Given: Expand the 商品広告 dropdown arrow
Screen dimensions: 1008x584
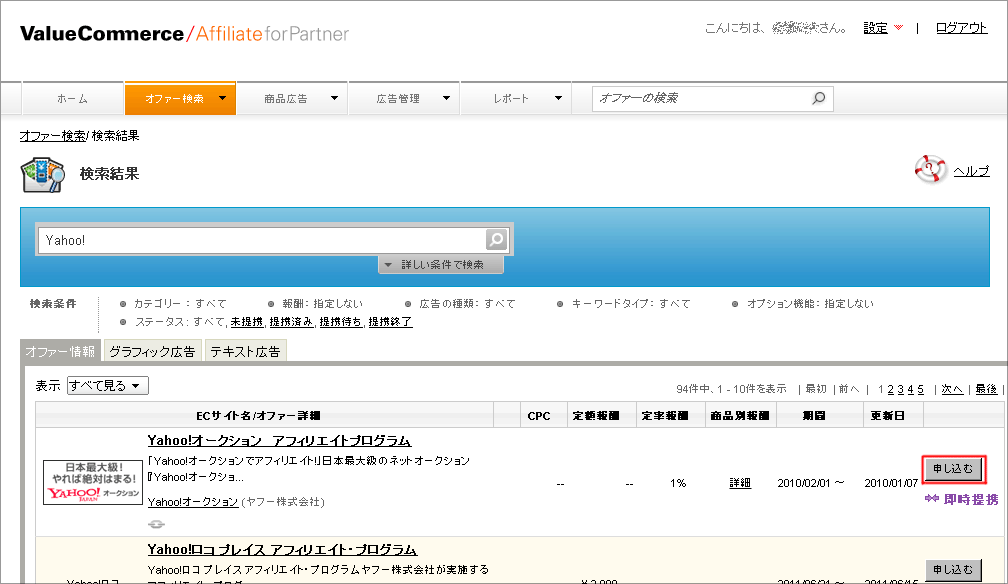Looking at the screenshot, I should coord(334,98).
